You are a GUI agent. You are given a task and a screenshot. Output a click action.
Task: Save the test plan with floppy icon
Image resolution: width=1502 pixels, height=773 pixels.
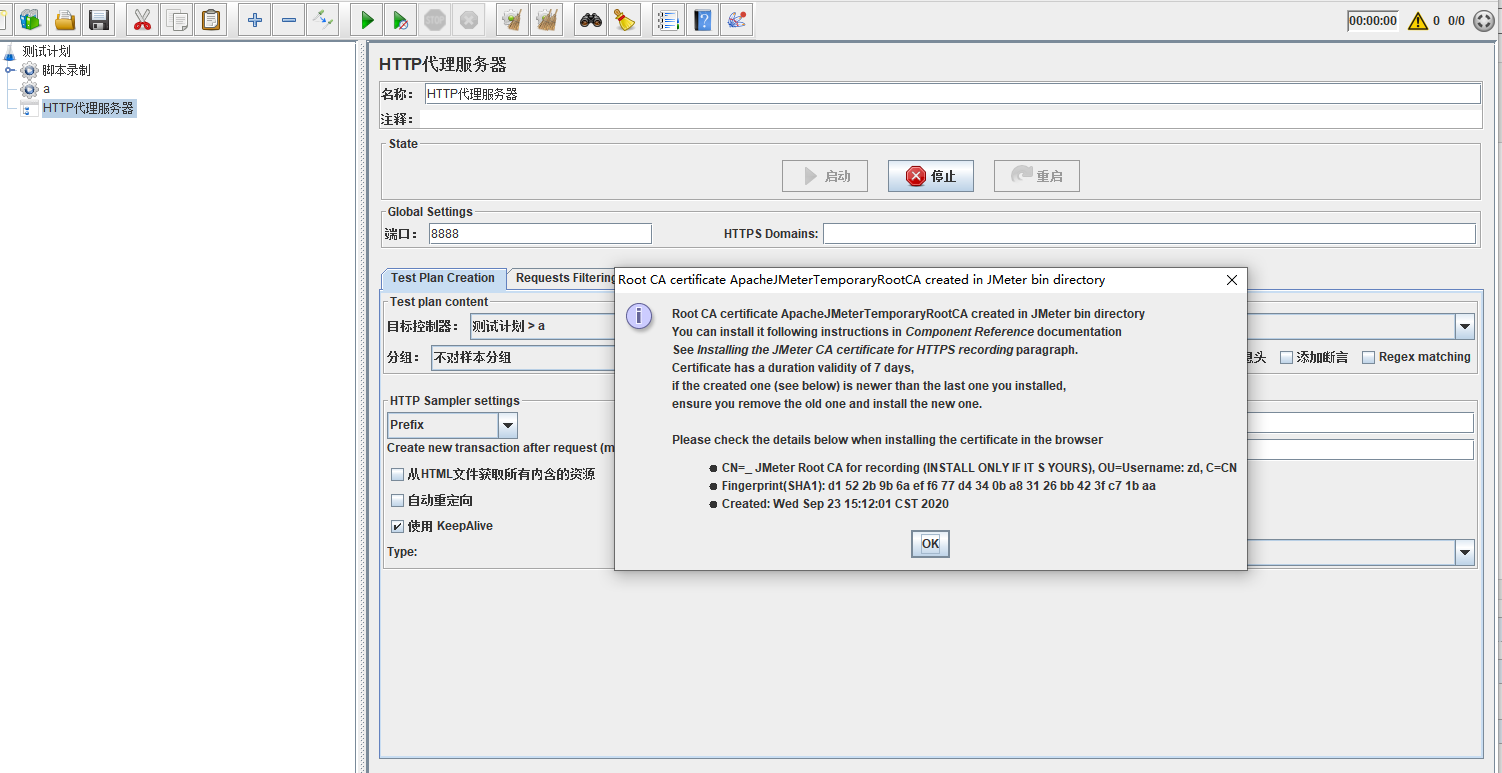[98, 19]
